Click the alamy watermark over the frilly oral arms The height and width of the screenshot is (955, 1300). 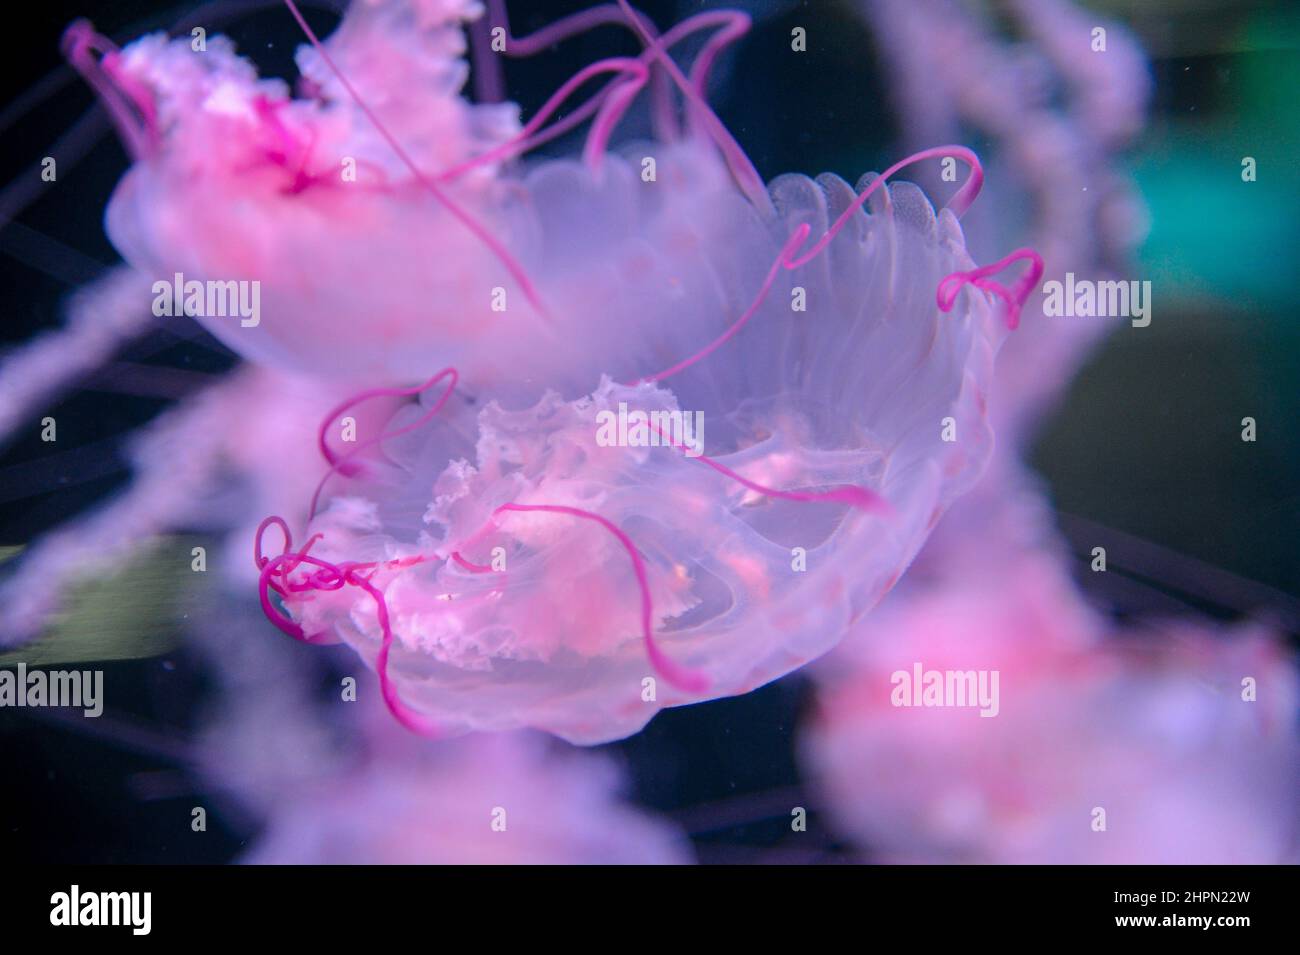coord(650,429)
